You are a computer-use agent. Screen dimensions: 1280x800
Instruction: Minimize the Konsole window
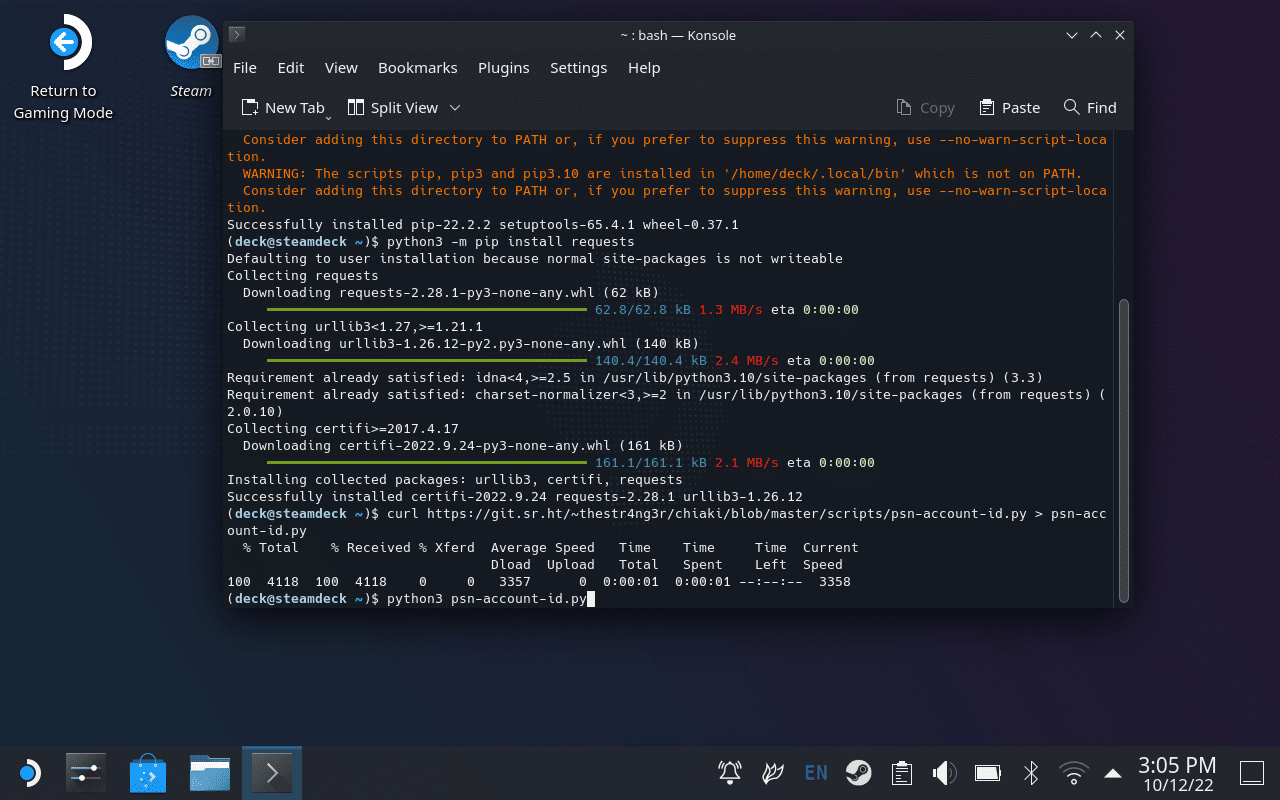[x=1072, y=35]
